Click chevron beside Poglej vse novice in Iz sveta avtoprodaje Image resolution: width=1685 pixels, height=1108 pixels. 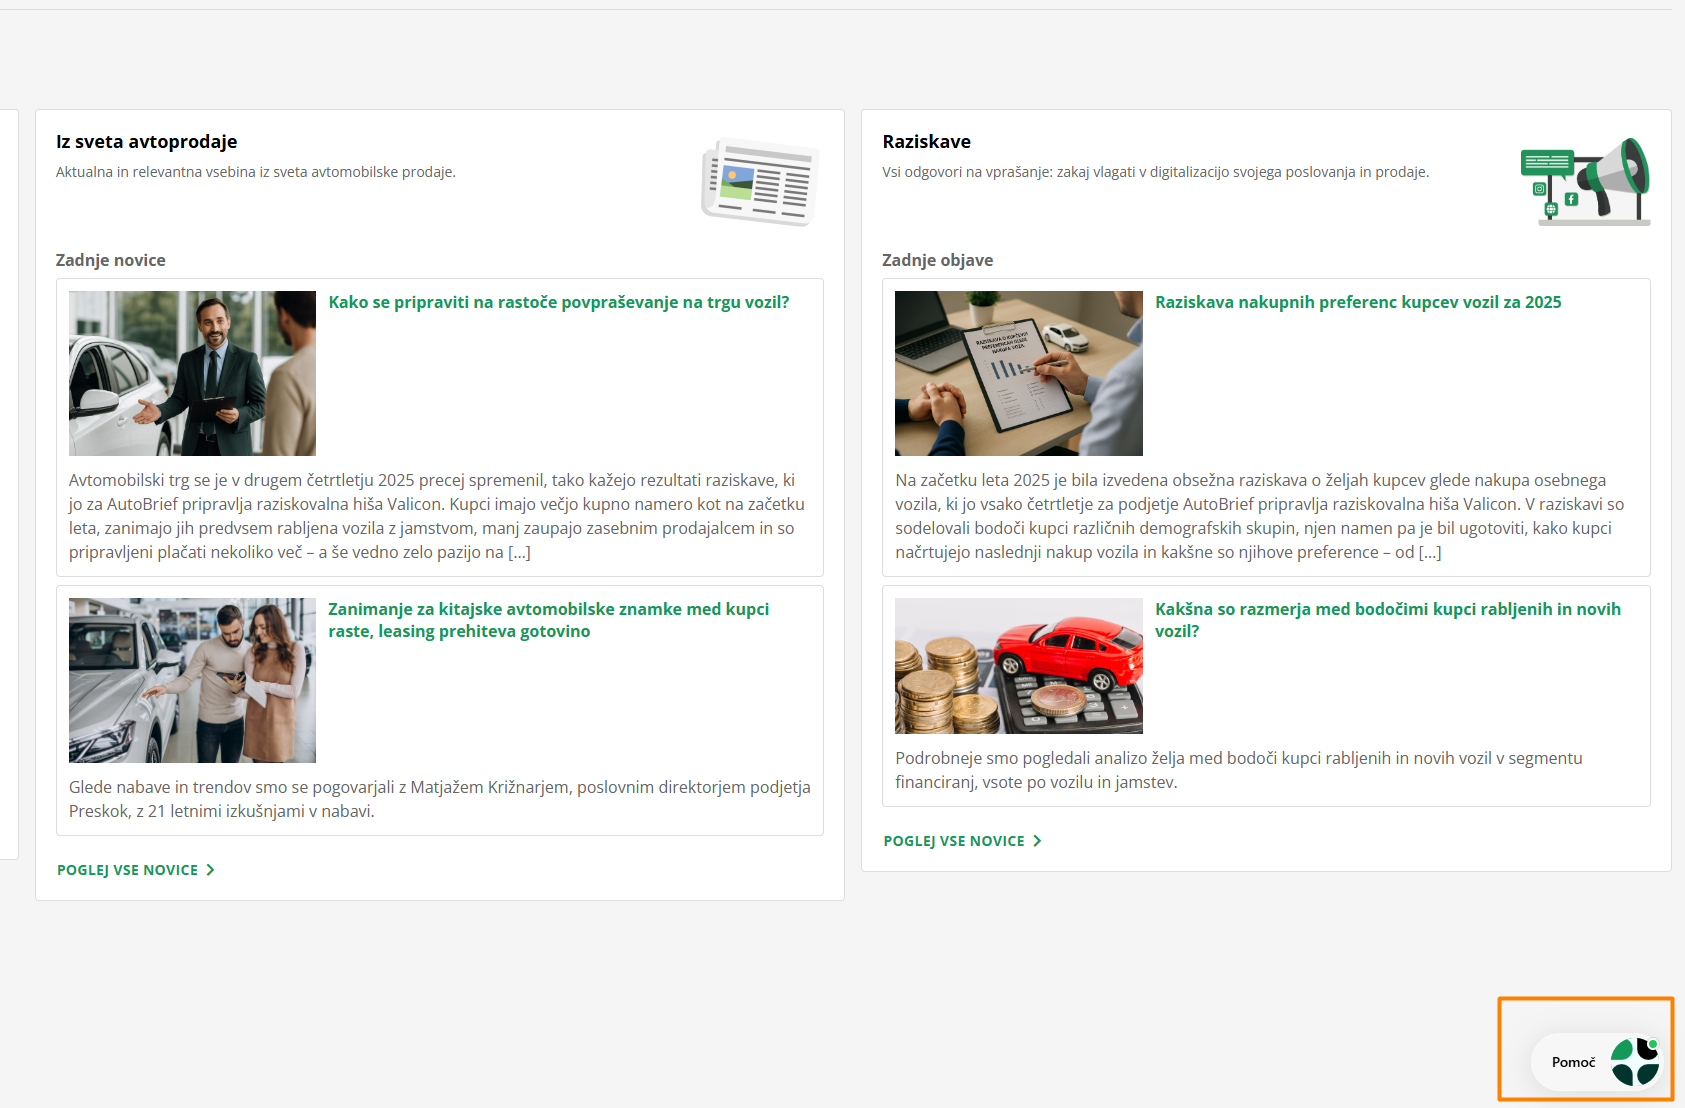(210, 870)
